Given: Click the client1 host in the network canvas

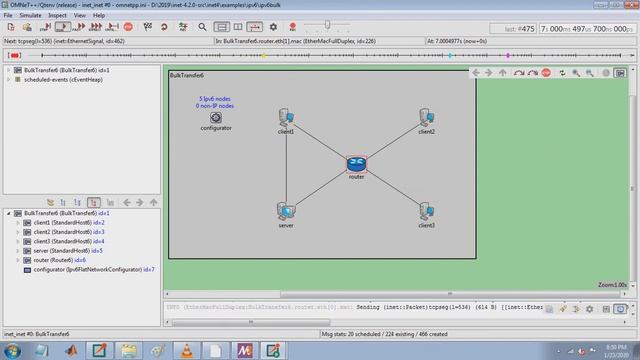Looking at the screenshot, I should tap(286, 118).
